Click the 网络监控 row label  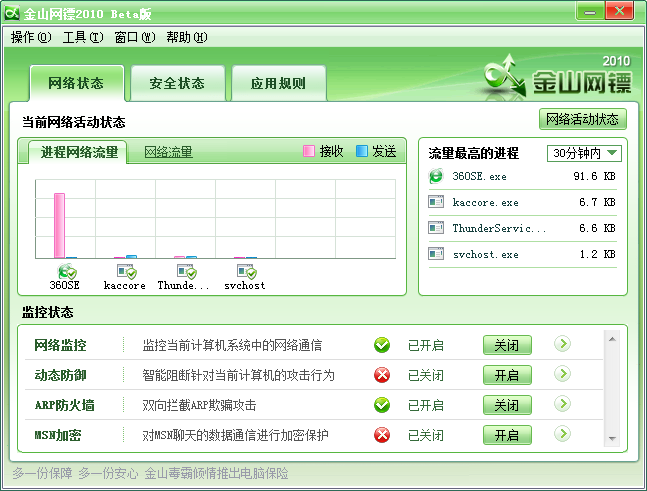[60, 345]
